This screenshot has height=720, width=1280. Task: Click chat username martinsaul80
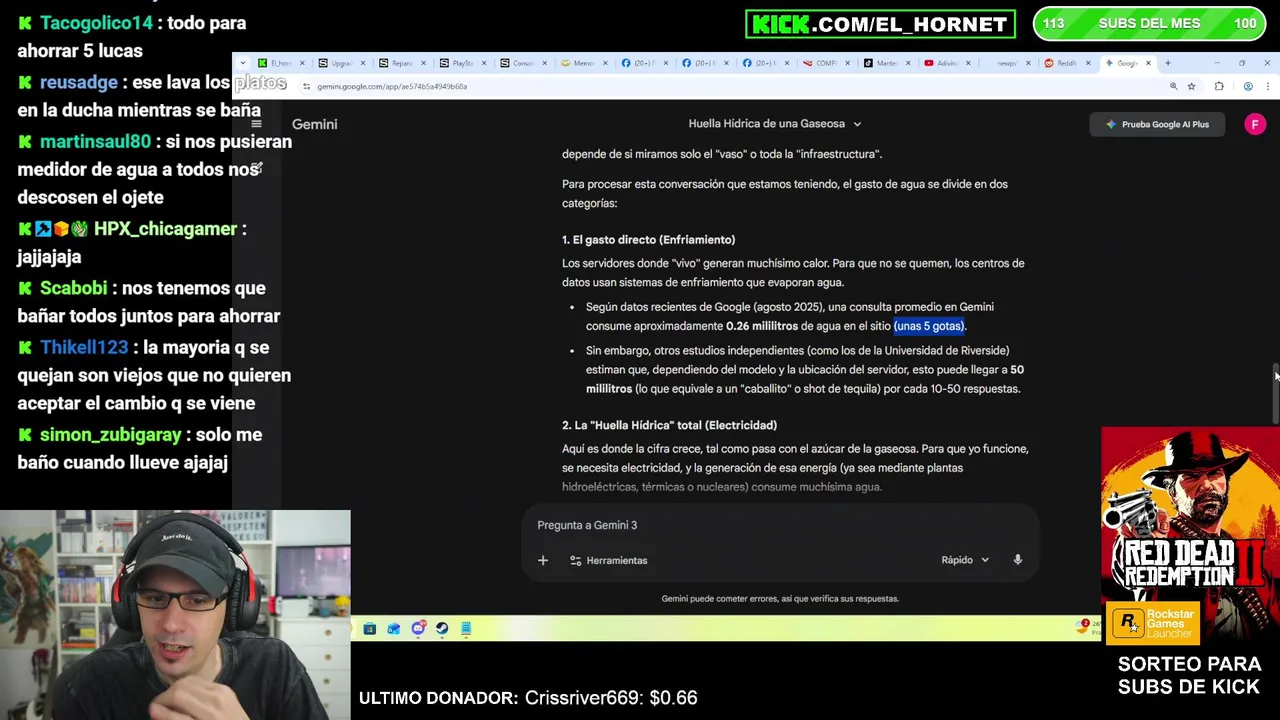[x=95, y=142]
